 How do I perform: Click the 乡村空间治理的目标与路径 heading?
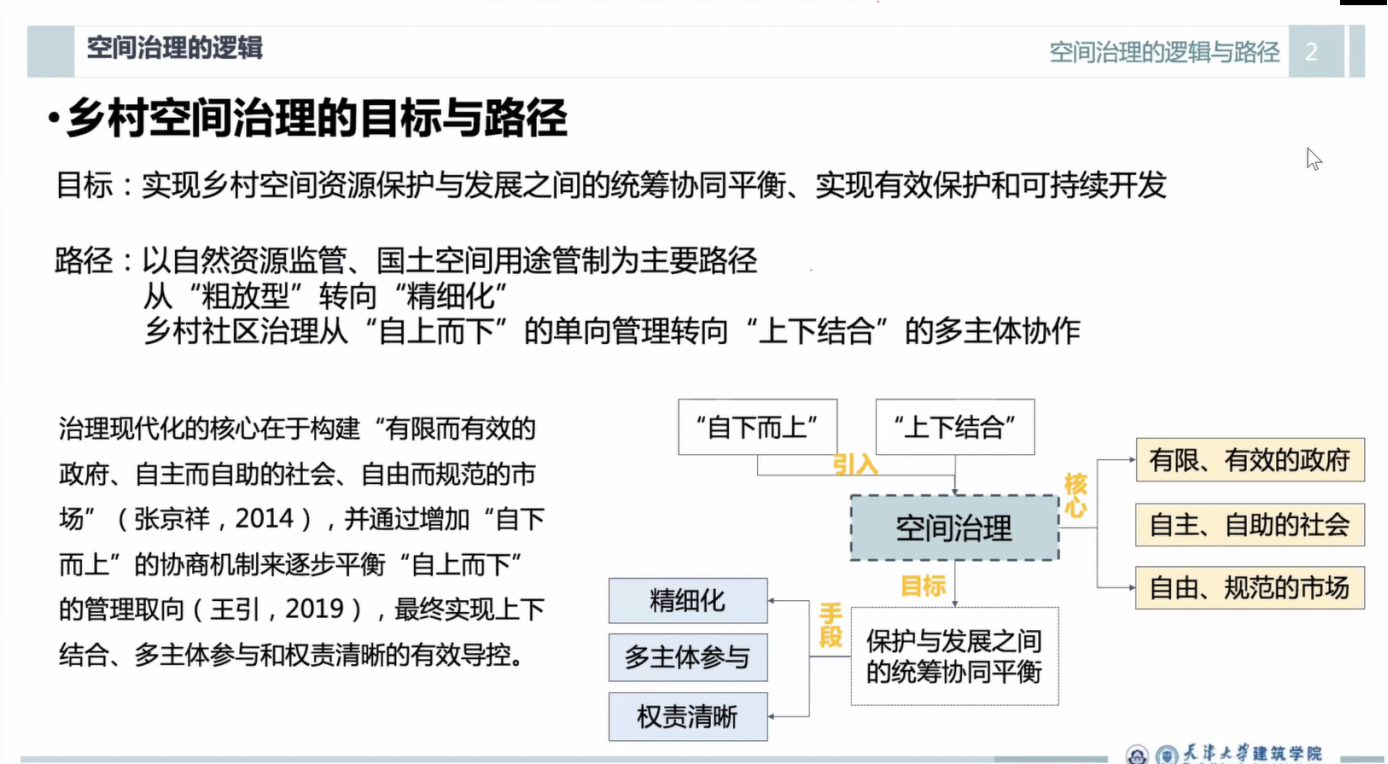(316, 119)
